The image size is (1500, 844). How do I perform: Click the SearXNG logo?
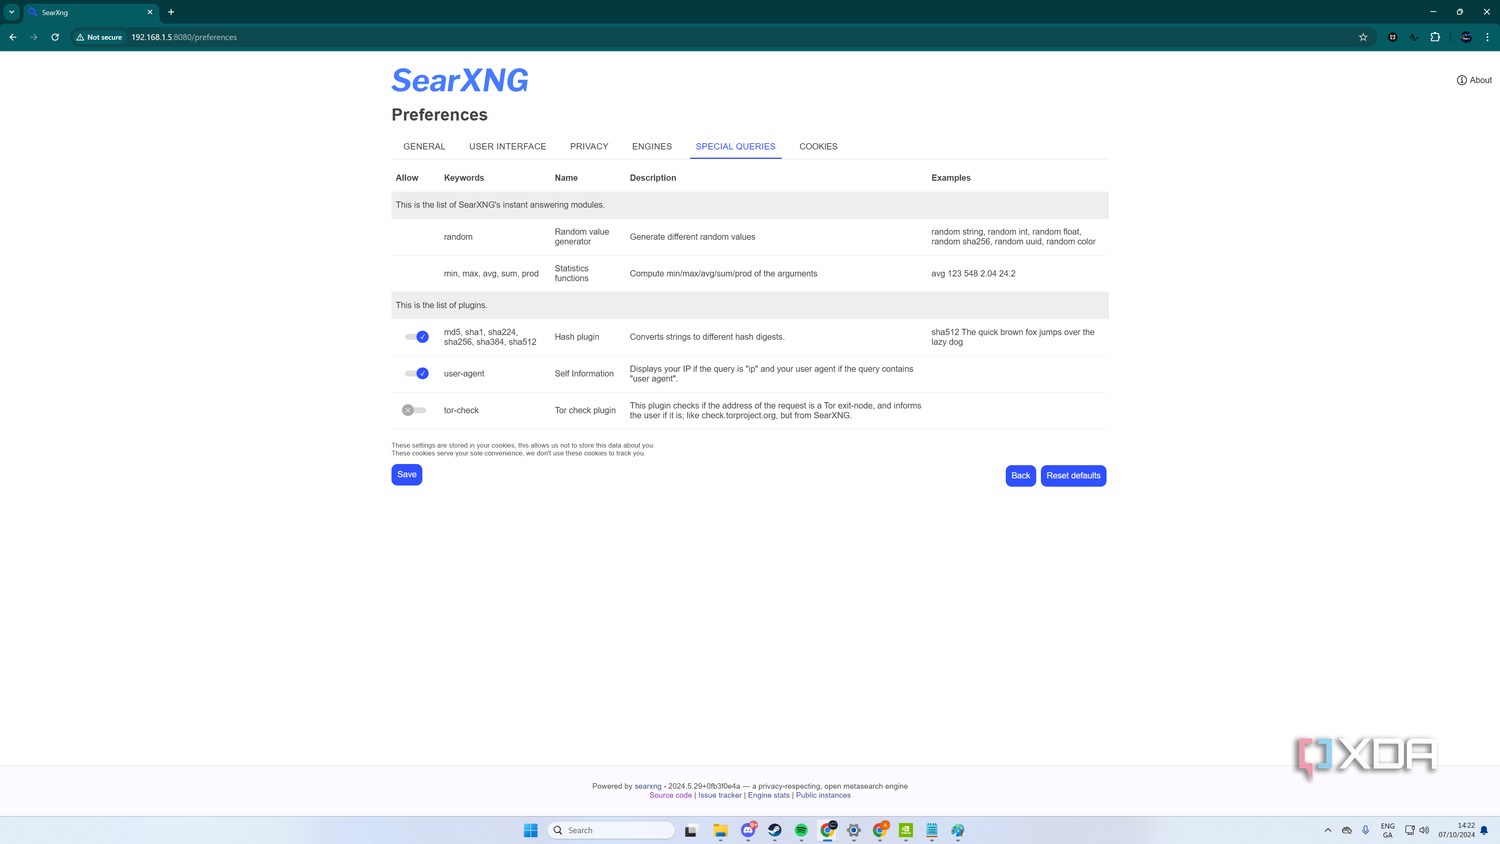tap(460, 80)
